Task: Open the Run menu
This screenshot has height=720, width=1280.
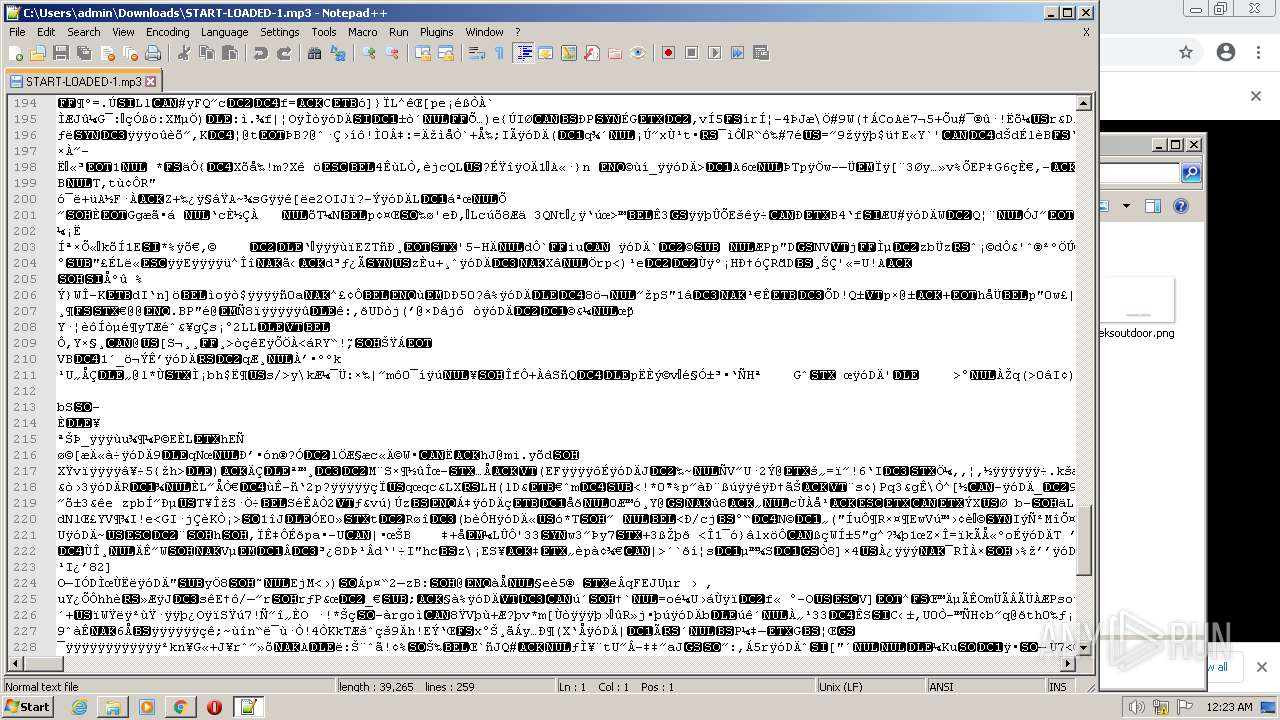Action: pos(399,32)
